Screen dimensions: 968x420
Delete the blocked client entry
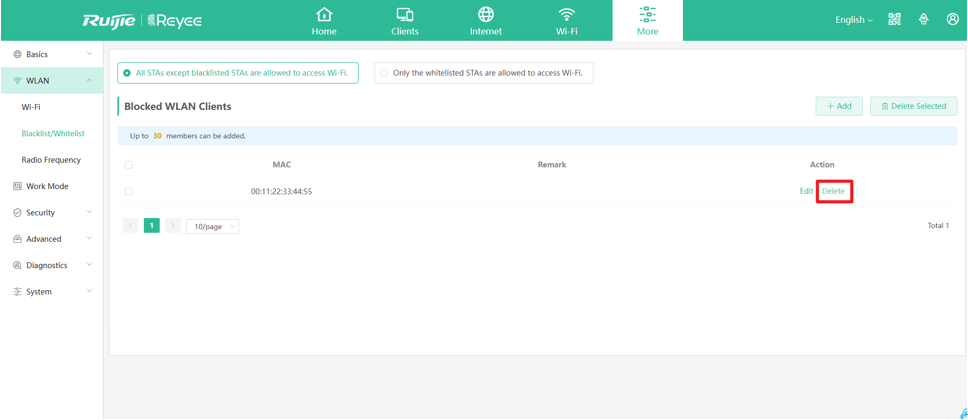pyautogui.click(x=833, y=191)
